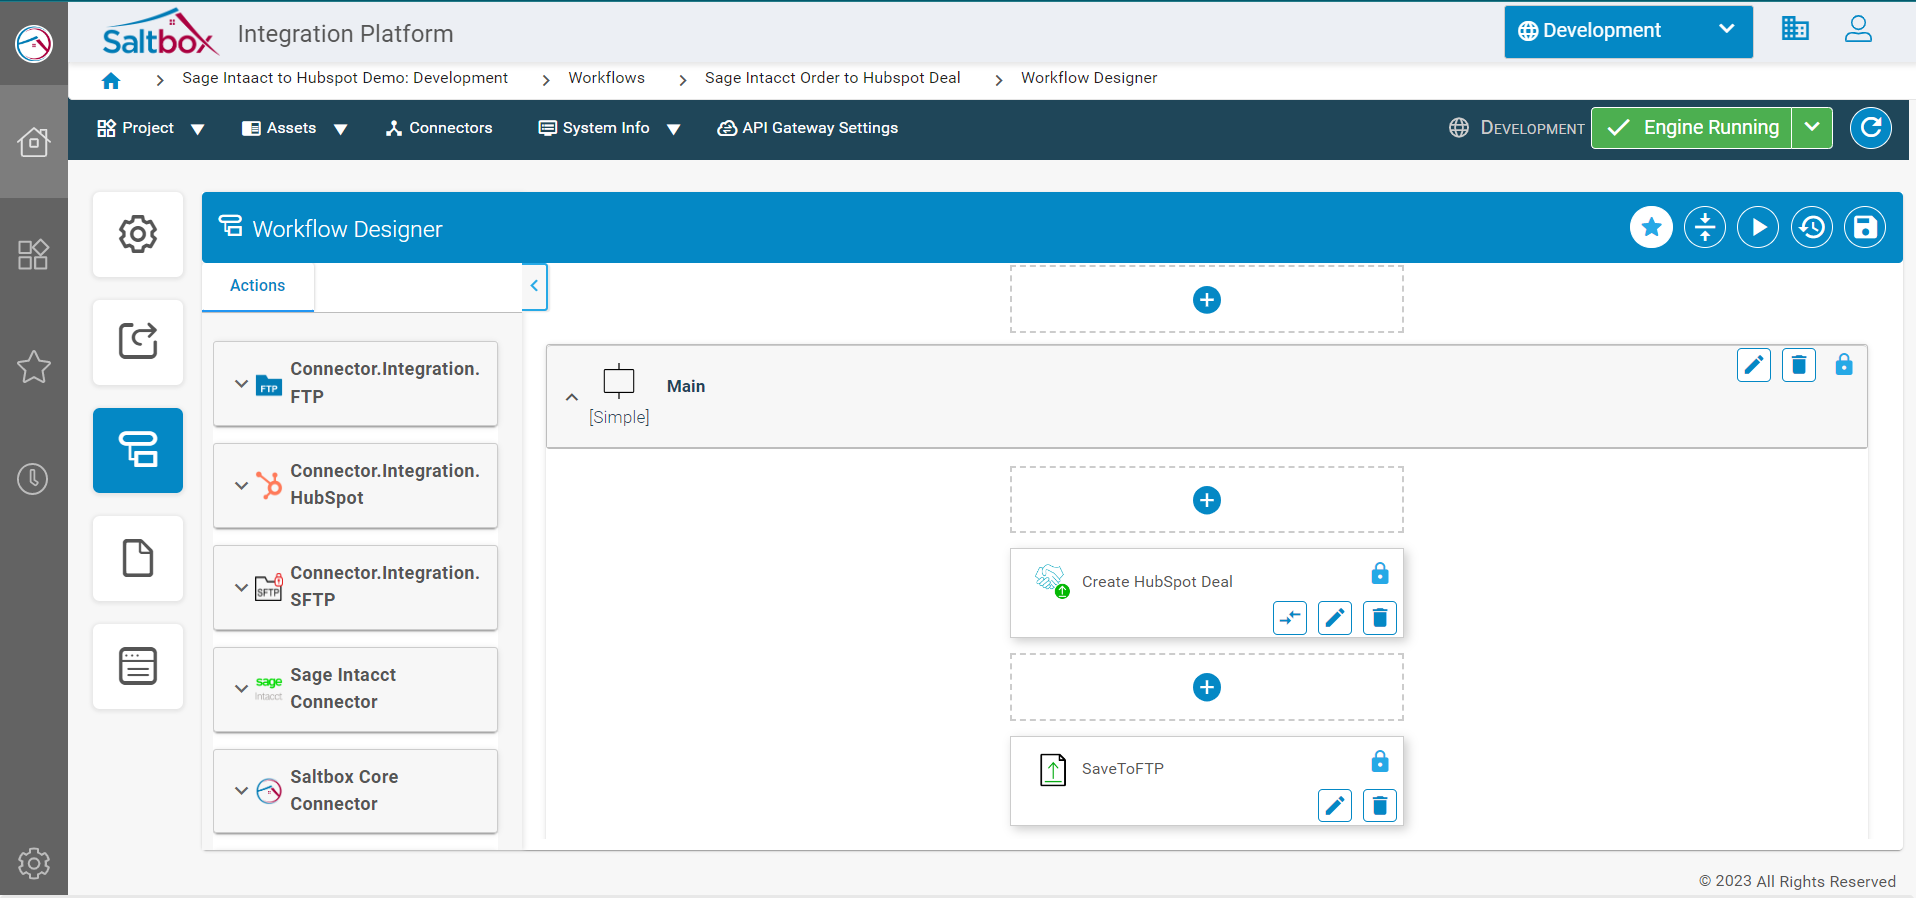Click the collapse-all icon in designer header
Viewport: 1916px width, 898px height.
click(1704, 228)
